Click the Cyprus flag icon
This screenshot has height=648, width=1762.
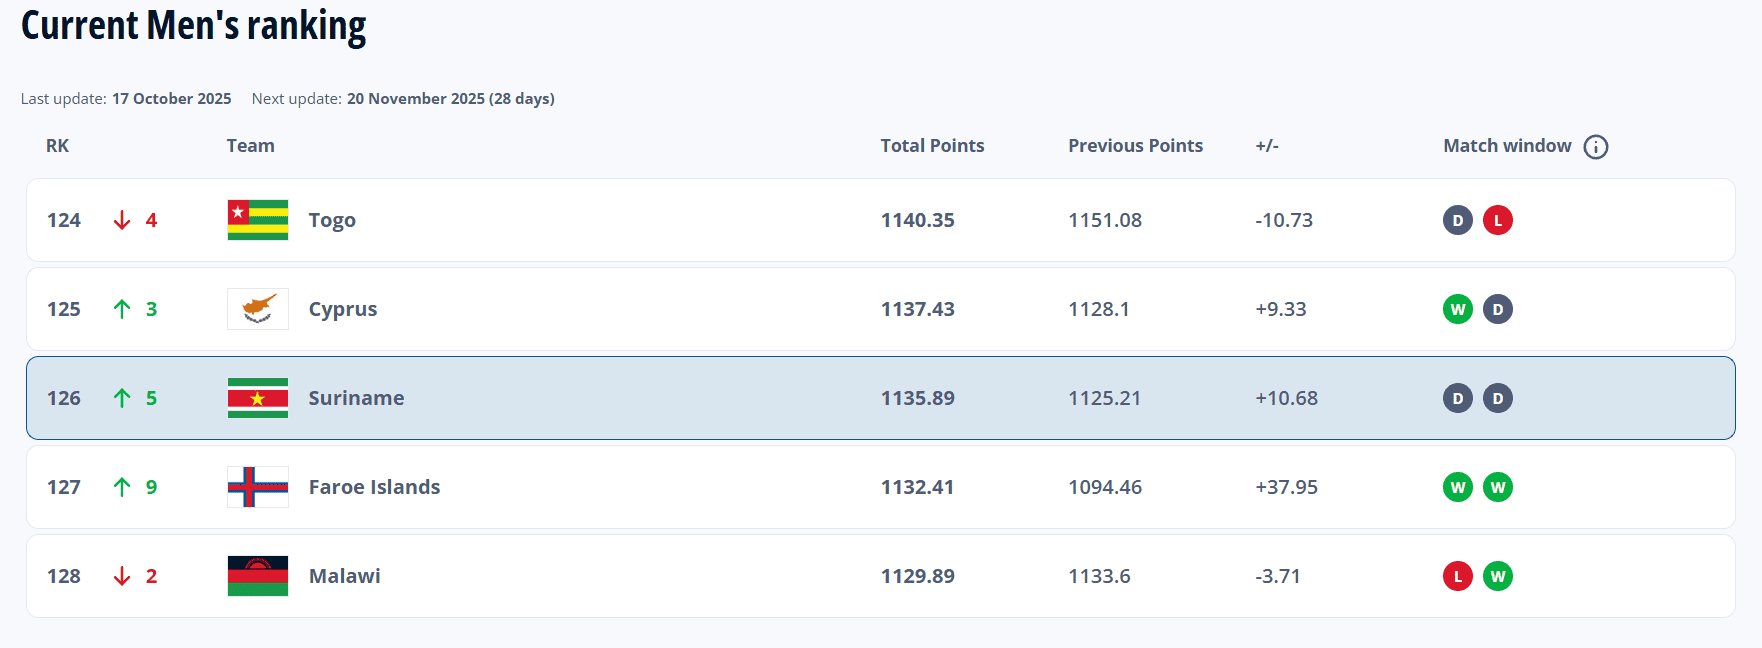point(258,309)
